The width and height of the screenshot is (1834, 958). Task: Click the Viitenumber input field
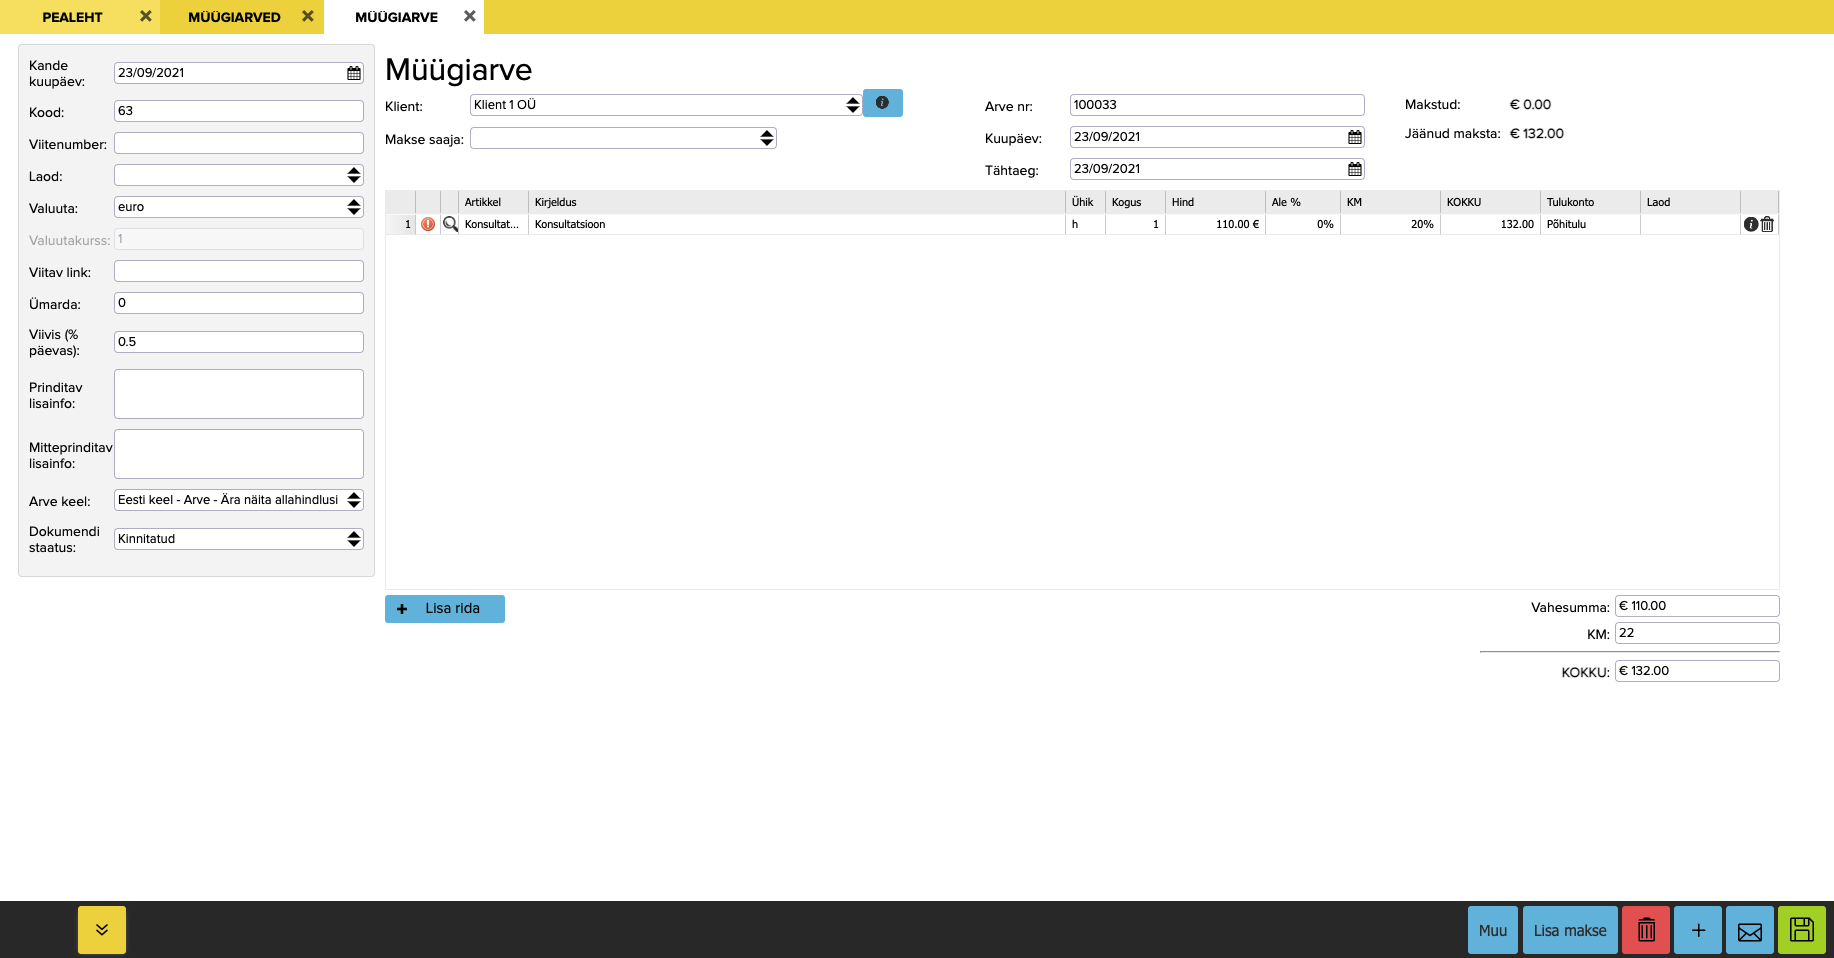click(x=238, y=143)
